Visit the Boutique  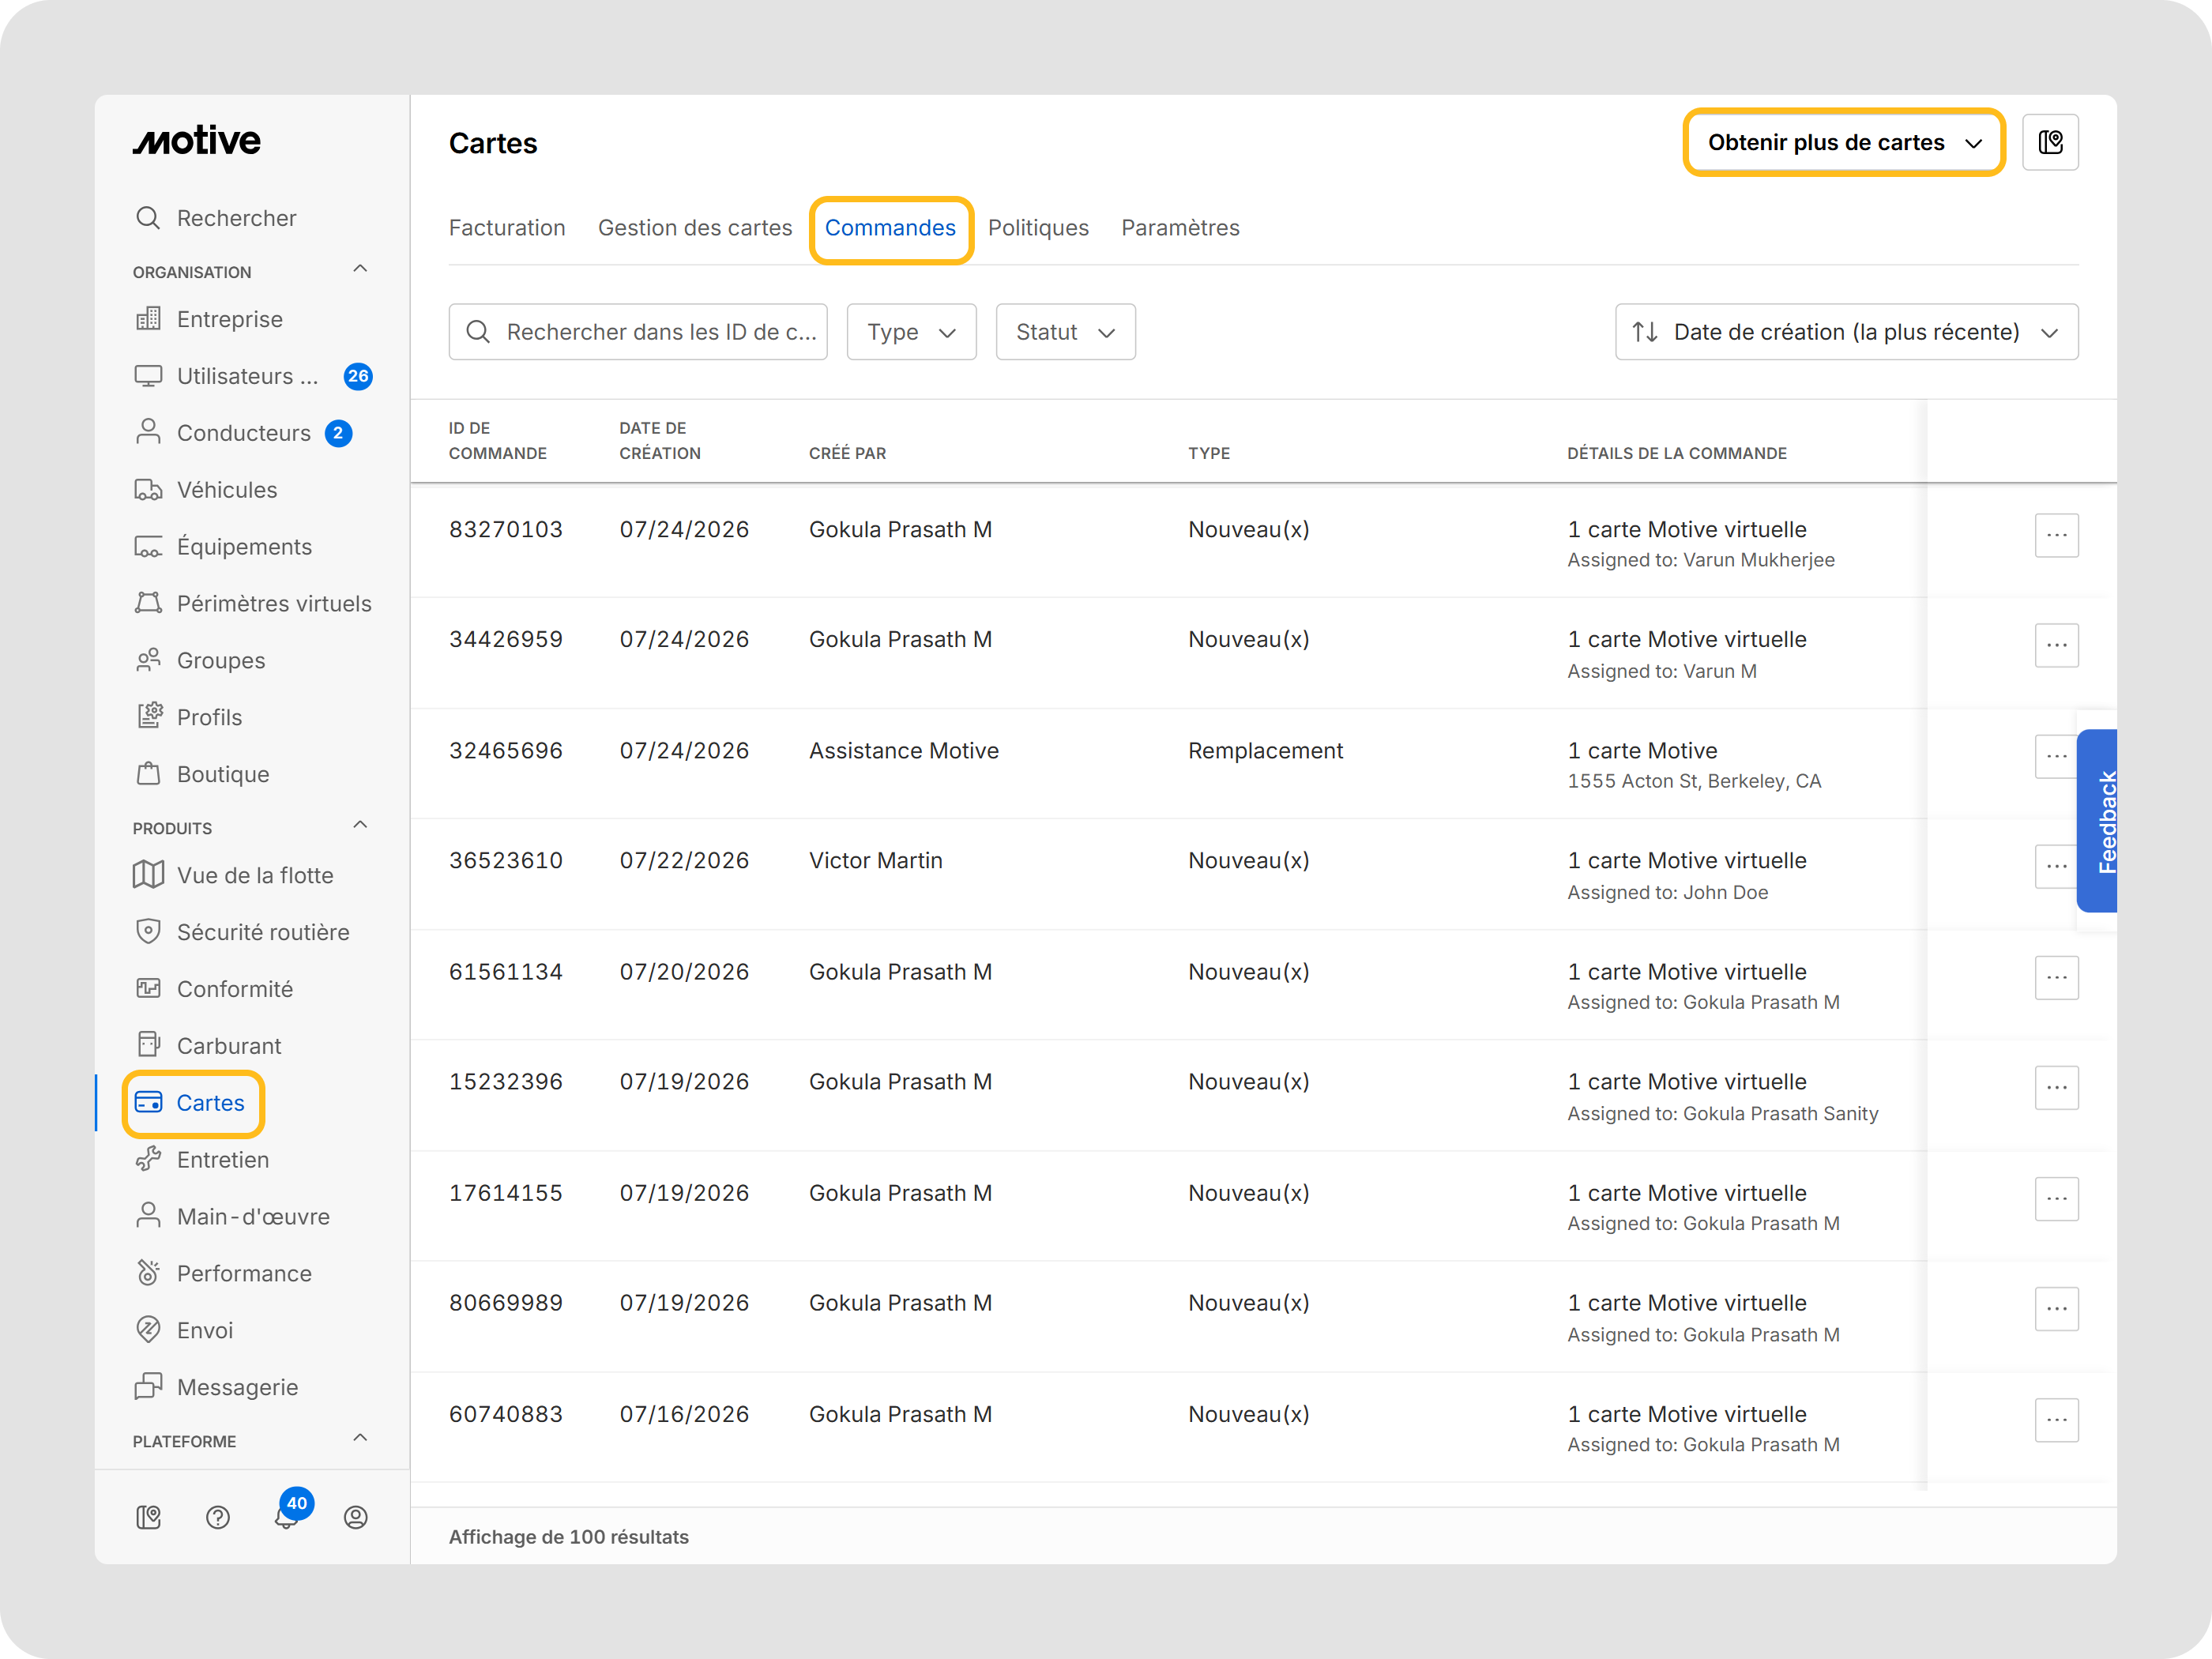coord(202,775)
